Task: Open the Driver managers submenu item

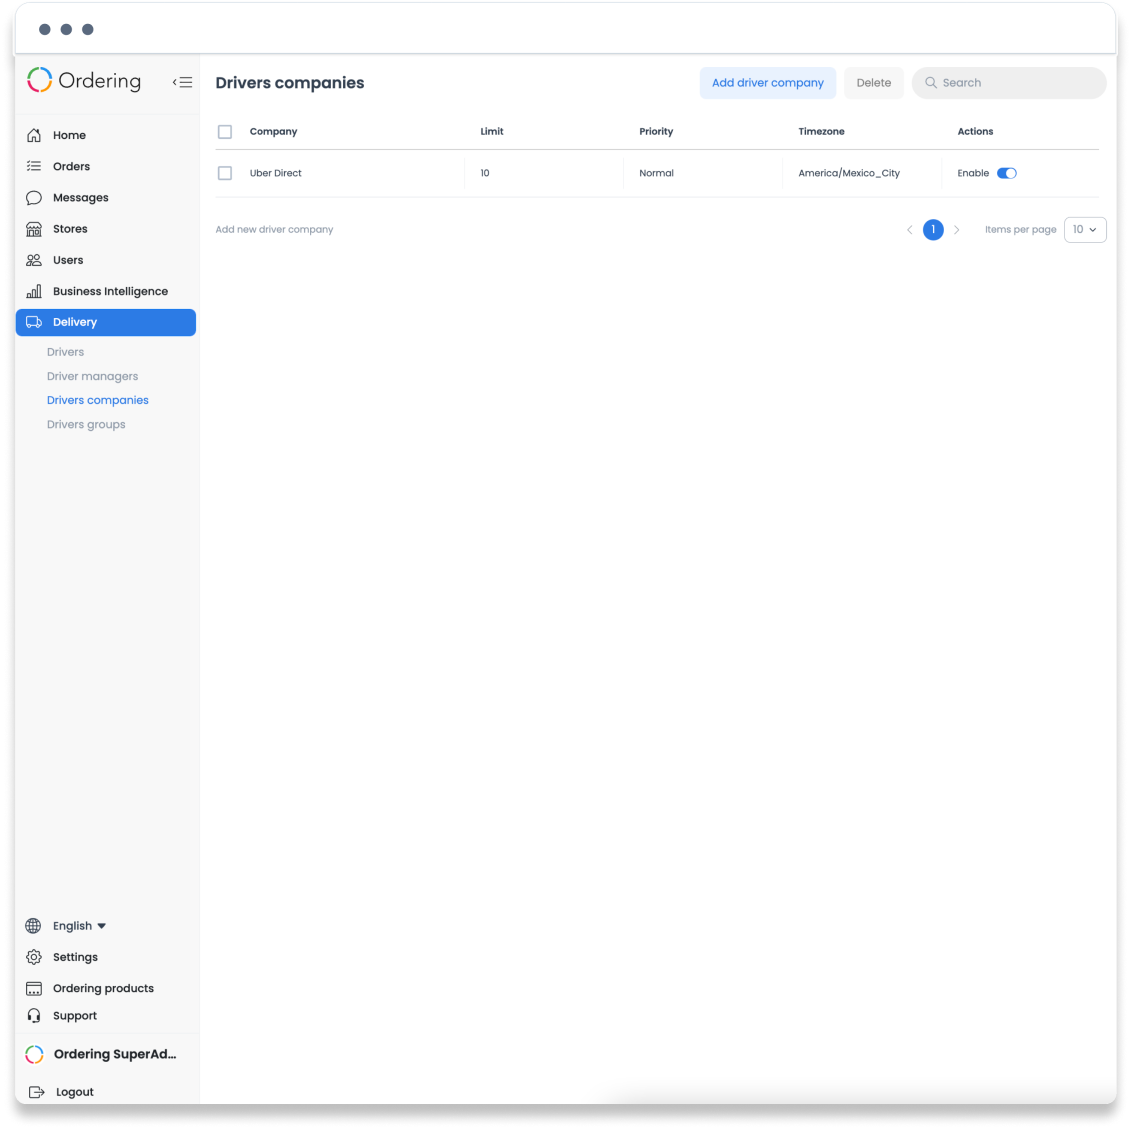Action: (x=92, y=376)
